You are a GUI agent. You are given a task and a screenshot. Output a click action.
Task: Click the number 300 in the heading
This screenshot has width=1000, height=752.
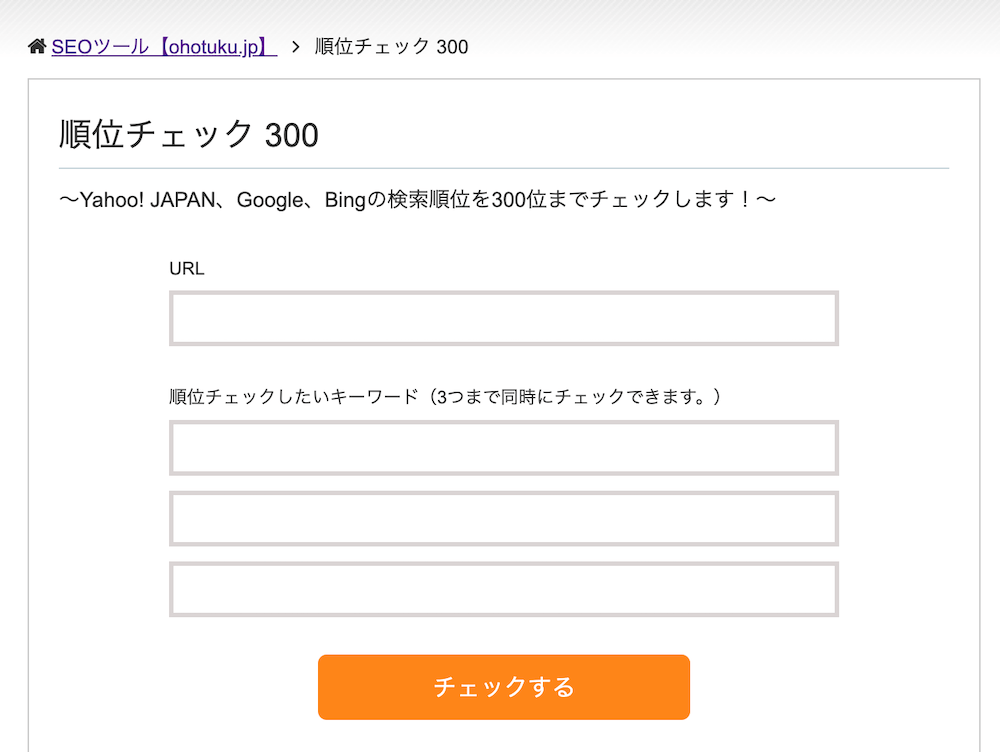click(291, 135)
